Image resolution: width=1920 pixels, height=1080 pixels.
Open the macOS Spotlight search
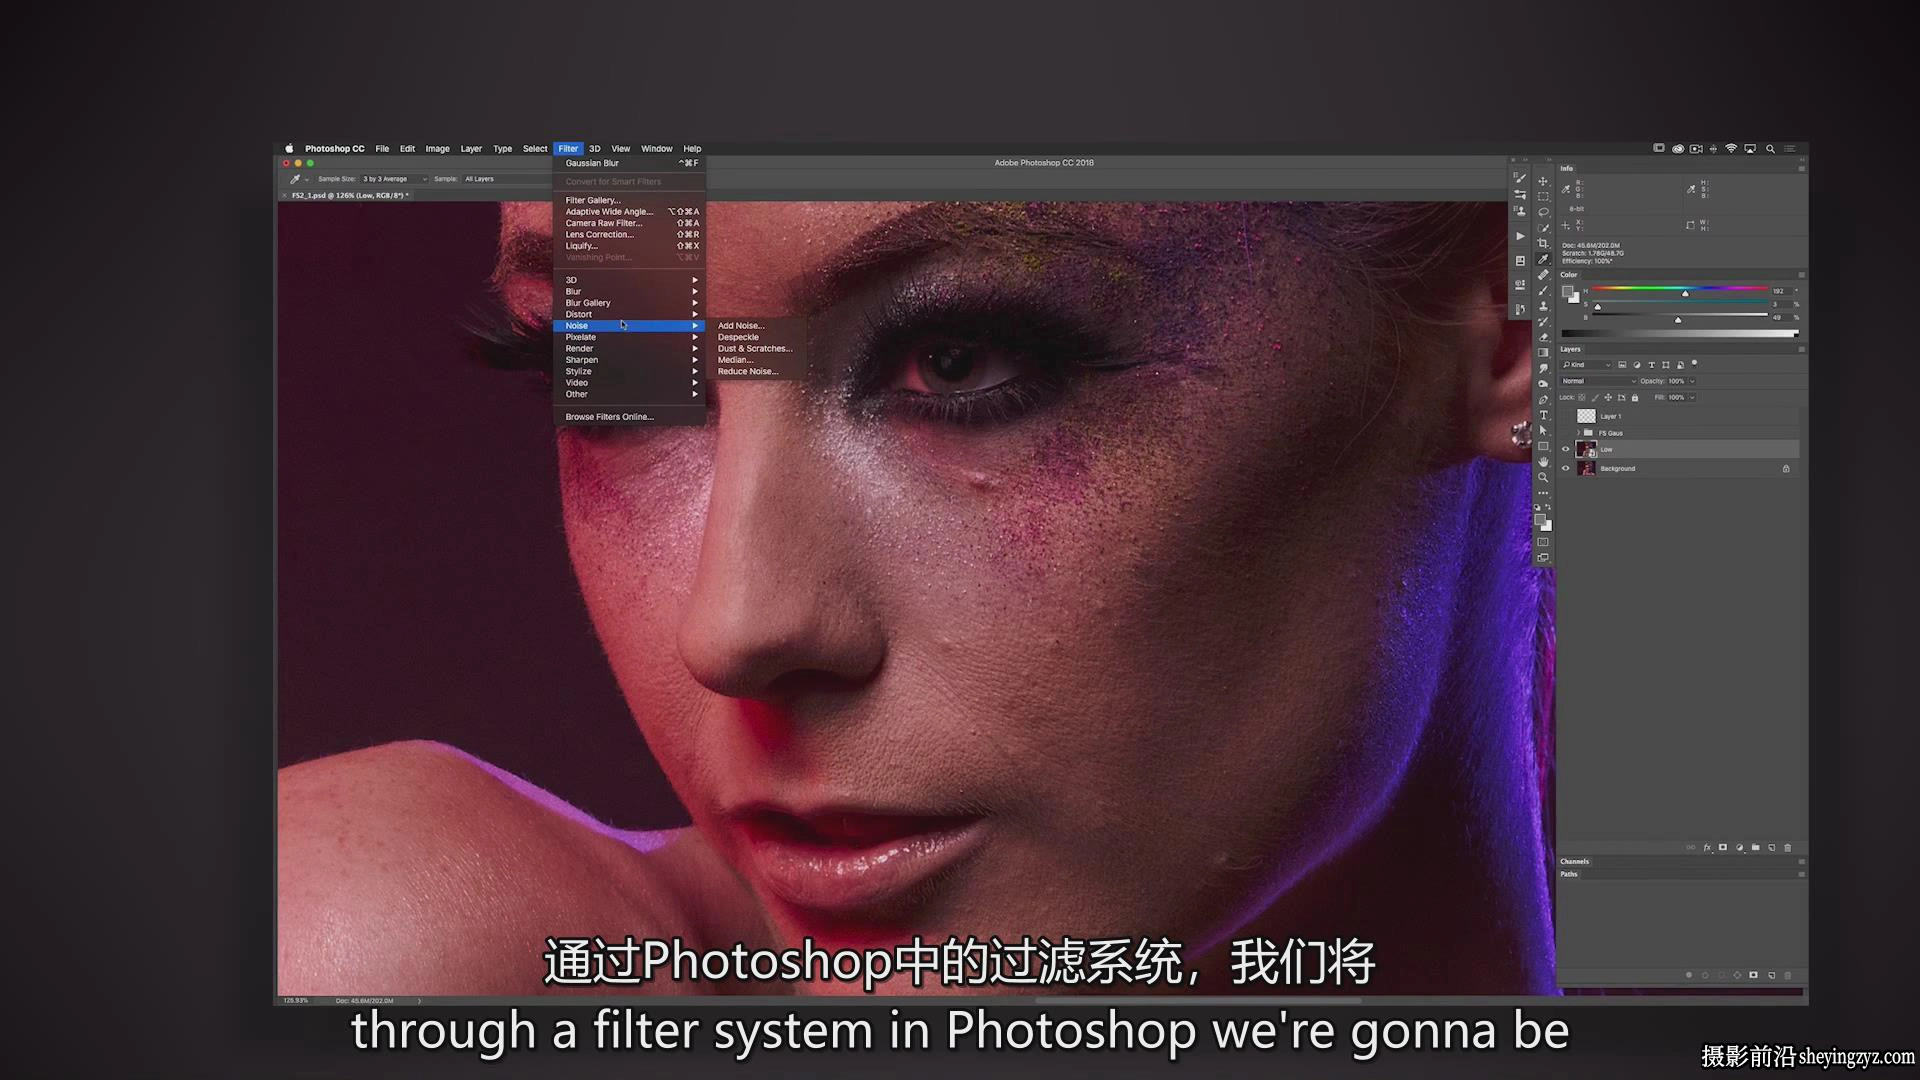1771,149
